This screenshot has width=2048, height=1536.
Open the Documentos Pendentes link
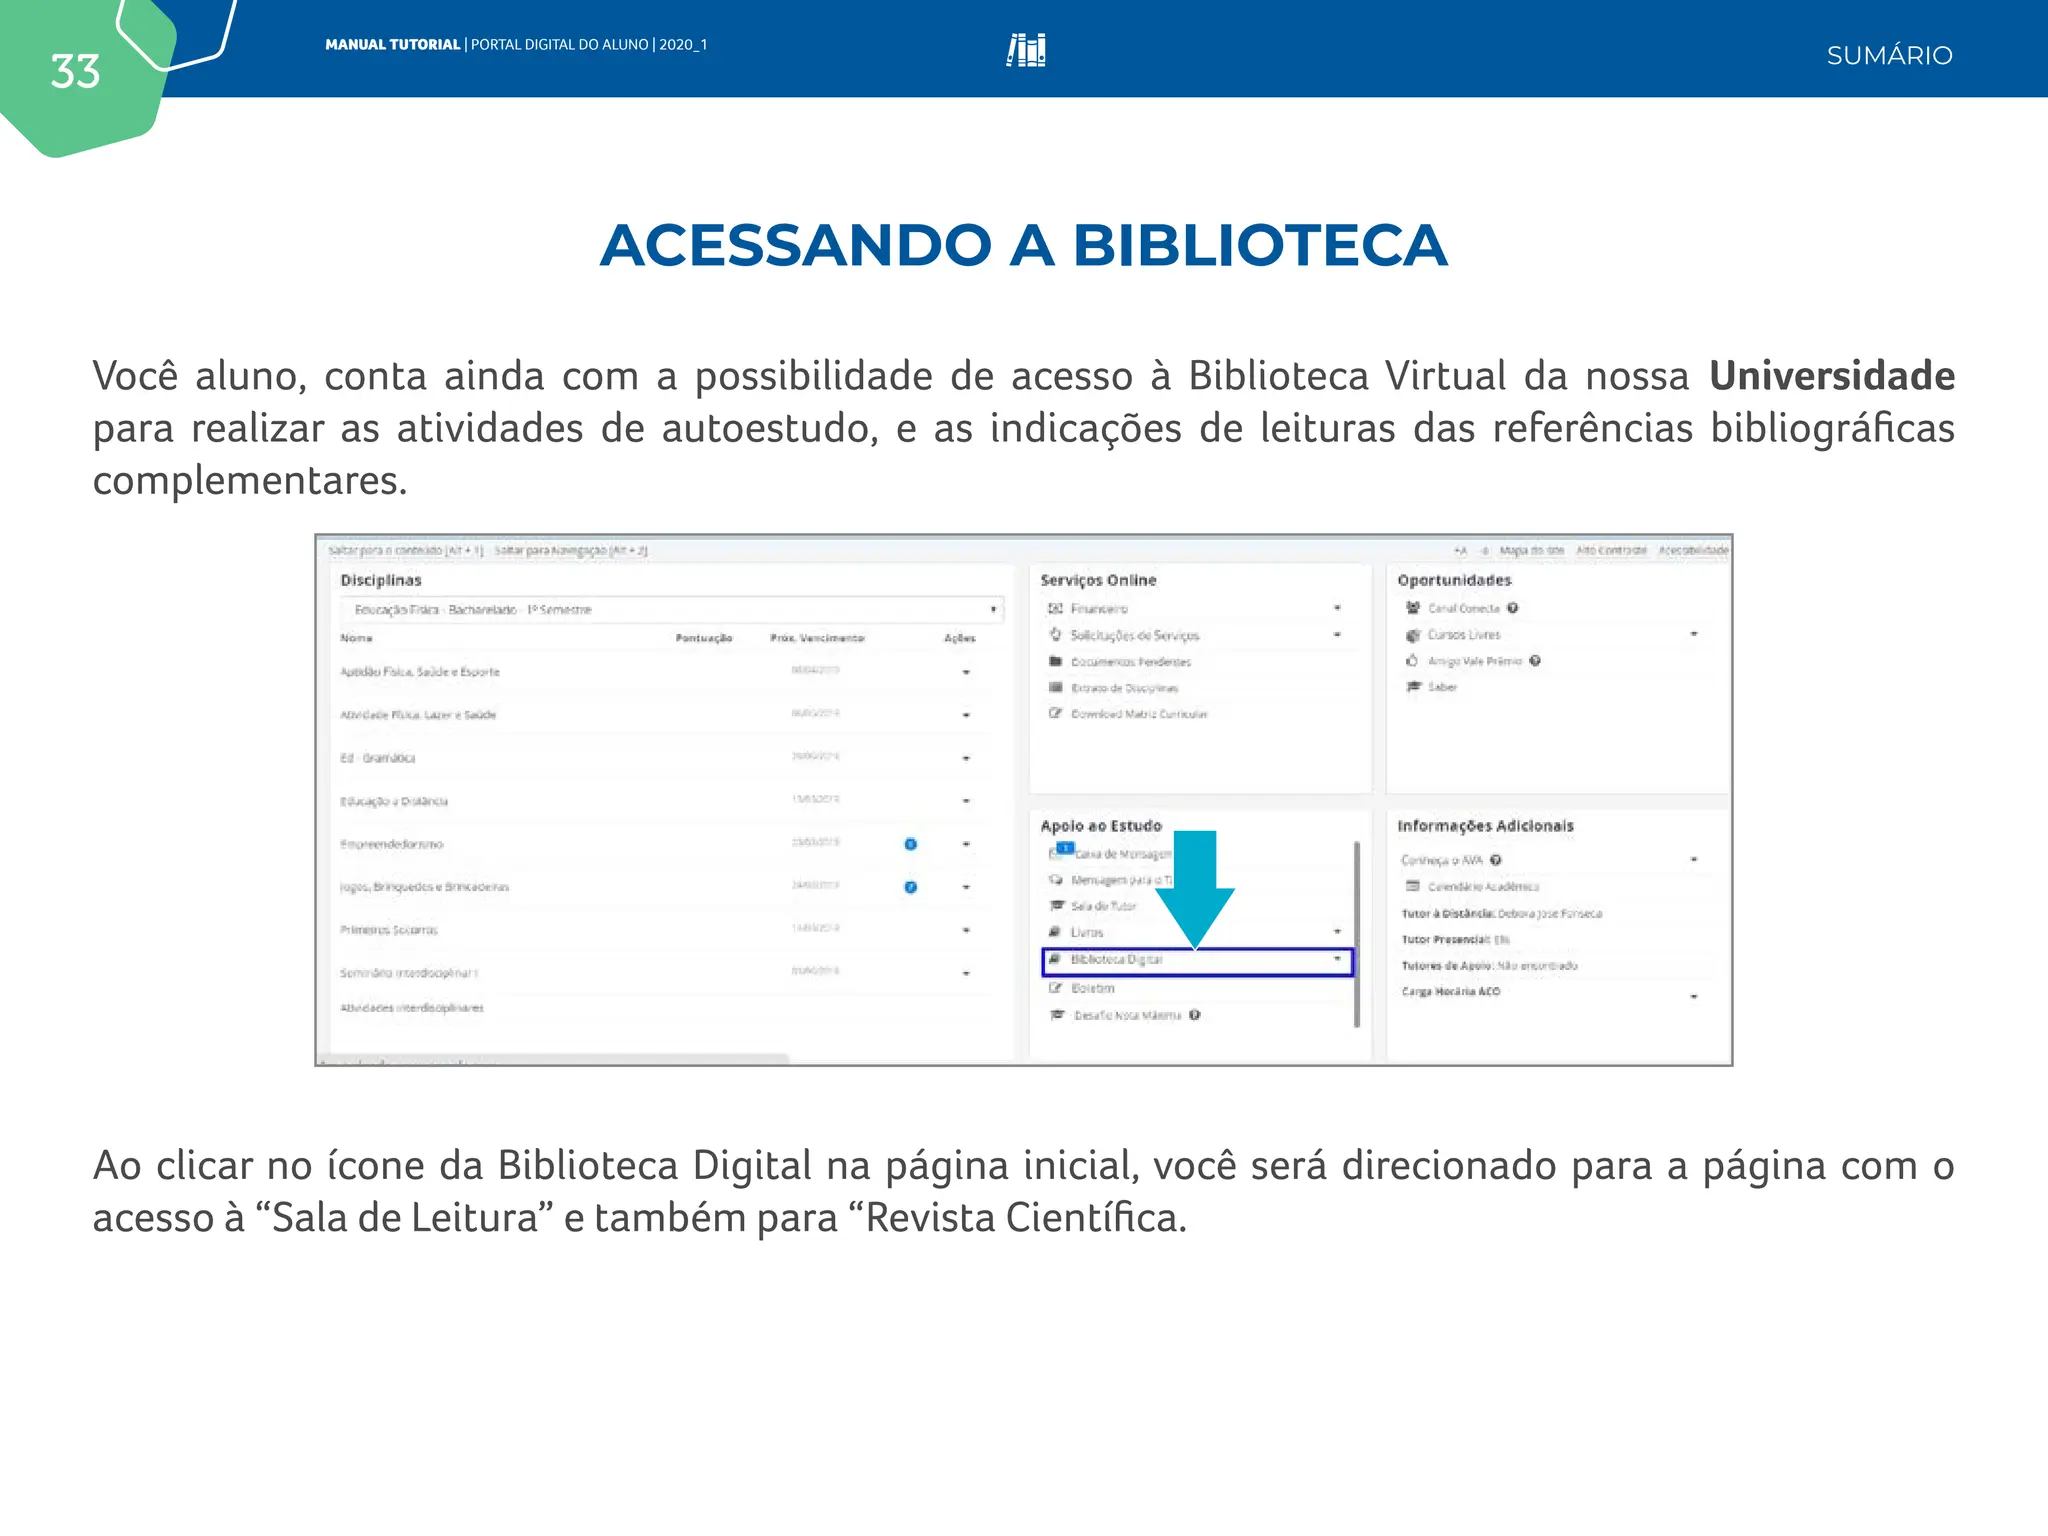pyautogui.click(x=1131, y=662)
